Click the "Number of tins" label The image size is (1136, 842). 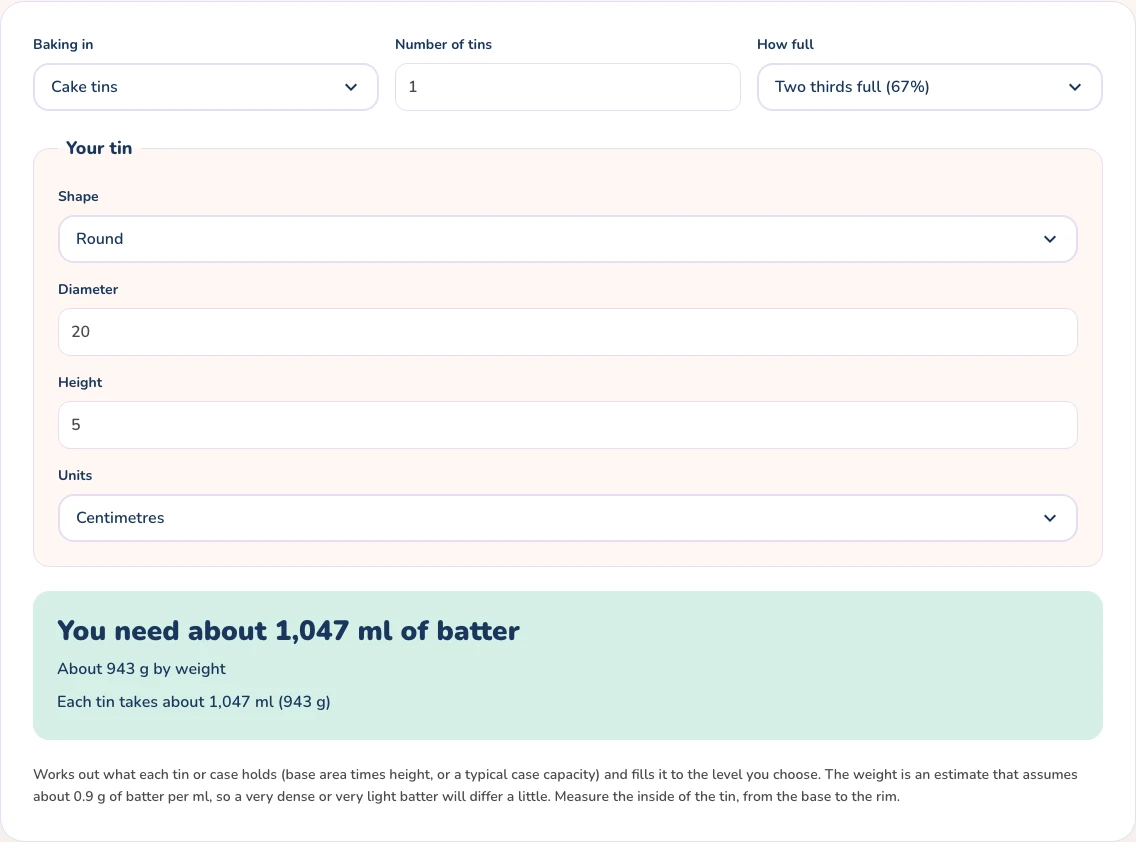pos(443,44)
